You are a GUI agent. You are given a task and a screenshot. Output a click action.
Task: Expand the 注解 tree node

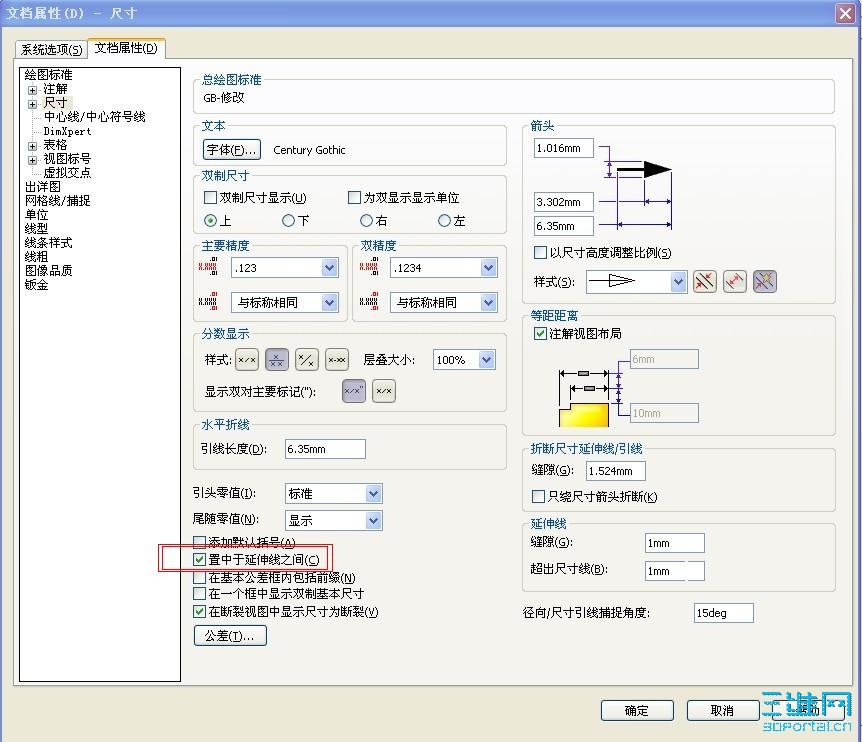click(32, 90)
